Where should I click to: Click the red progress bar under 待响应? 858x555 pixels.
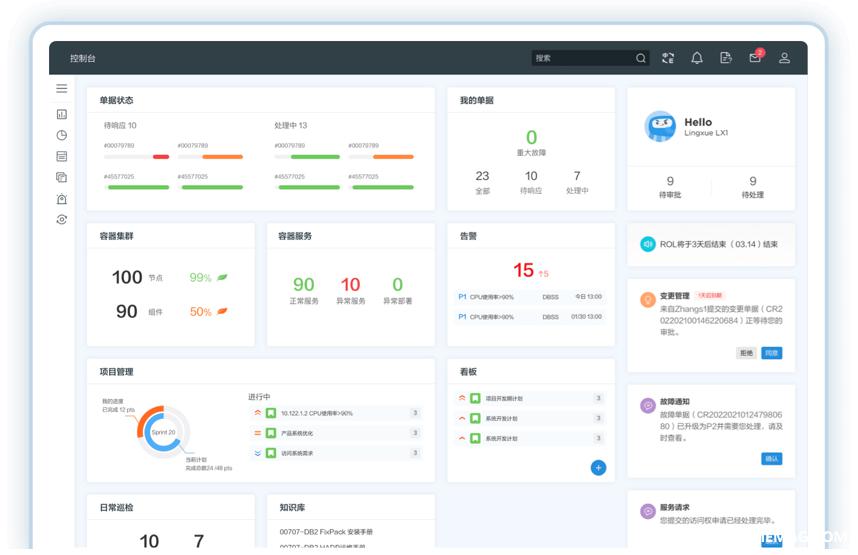point(160,157)
